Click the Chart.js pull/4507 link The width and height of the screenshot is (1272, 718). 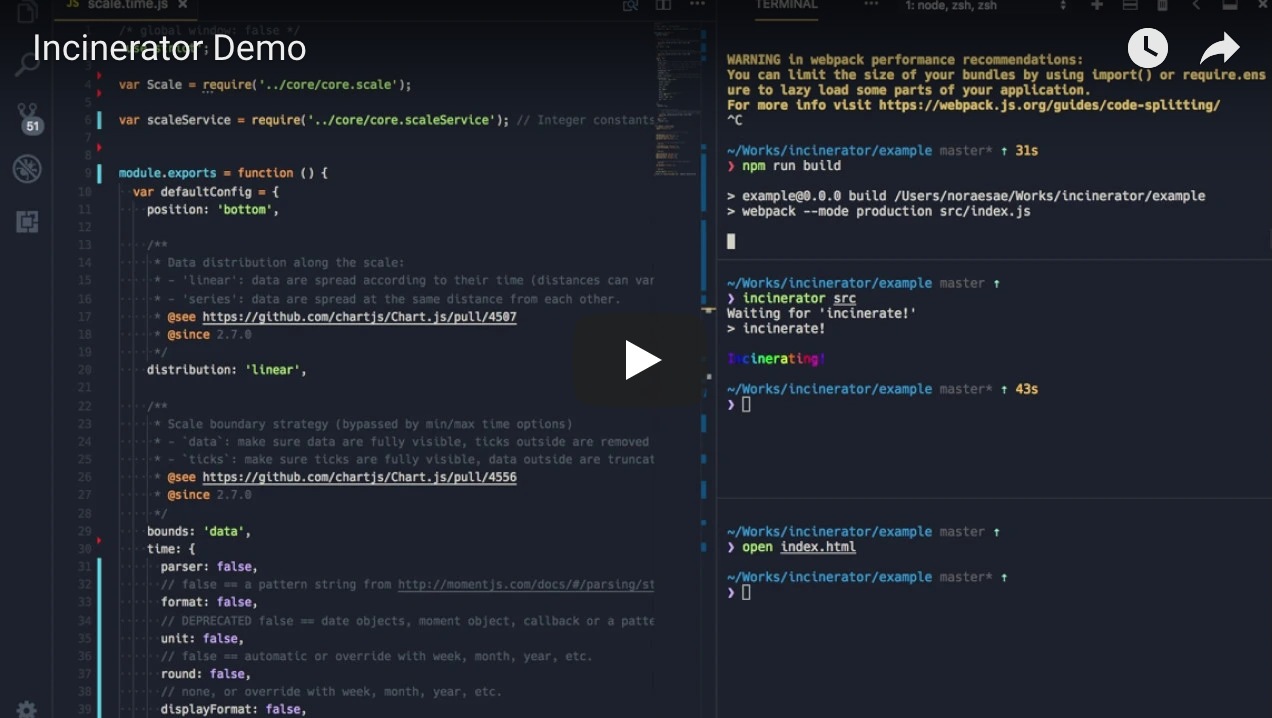(x=359, y=317)
